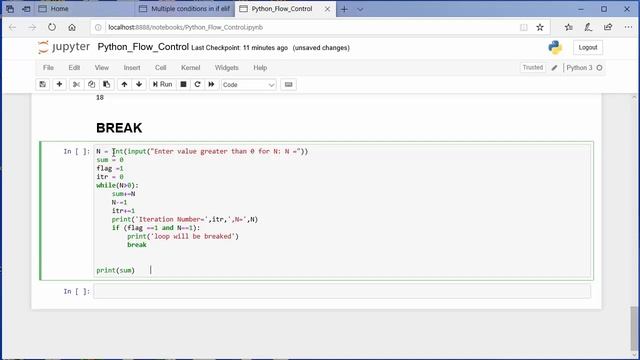Click the edit mode pencil indicator

554,68
